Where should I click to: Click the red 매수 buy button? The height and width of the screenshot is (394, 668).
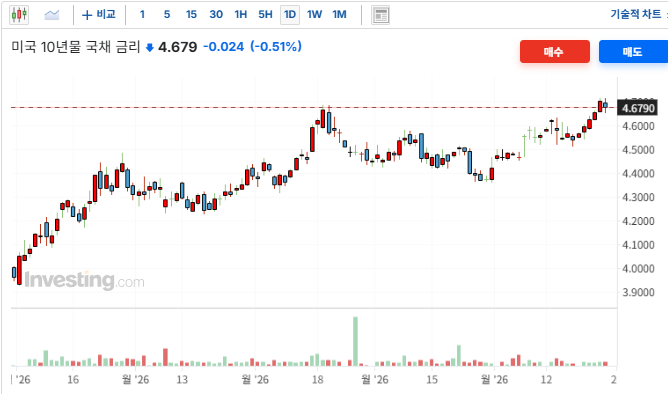coord(555,52)
